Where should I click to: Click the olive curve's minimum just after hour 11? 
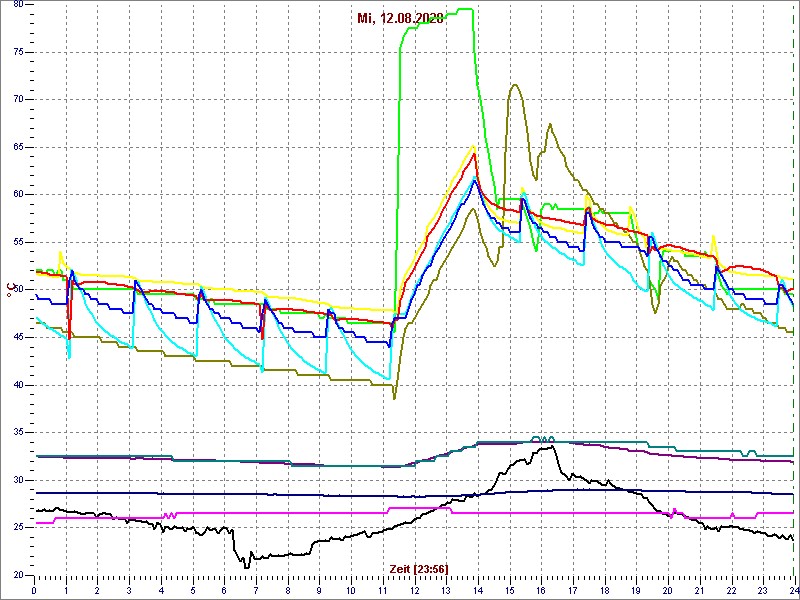pyautogui.click(x=394, y=398)
